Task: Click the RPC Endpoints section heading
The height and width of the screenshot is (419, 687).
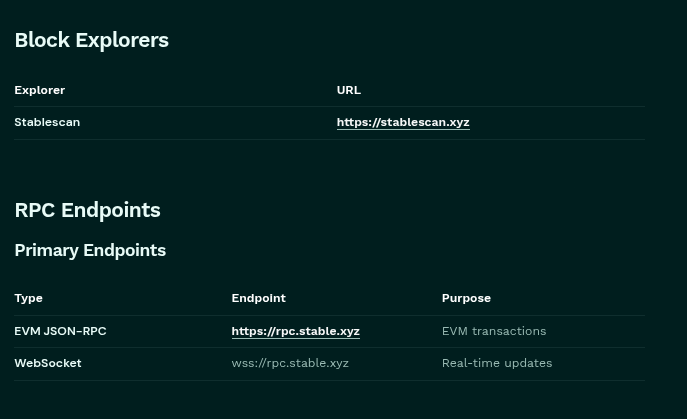Action: pos(87,210)
